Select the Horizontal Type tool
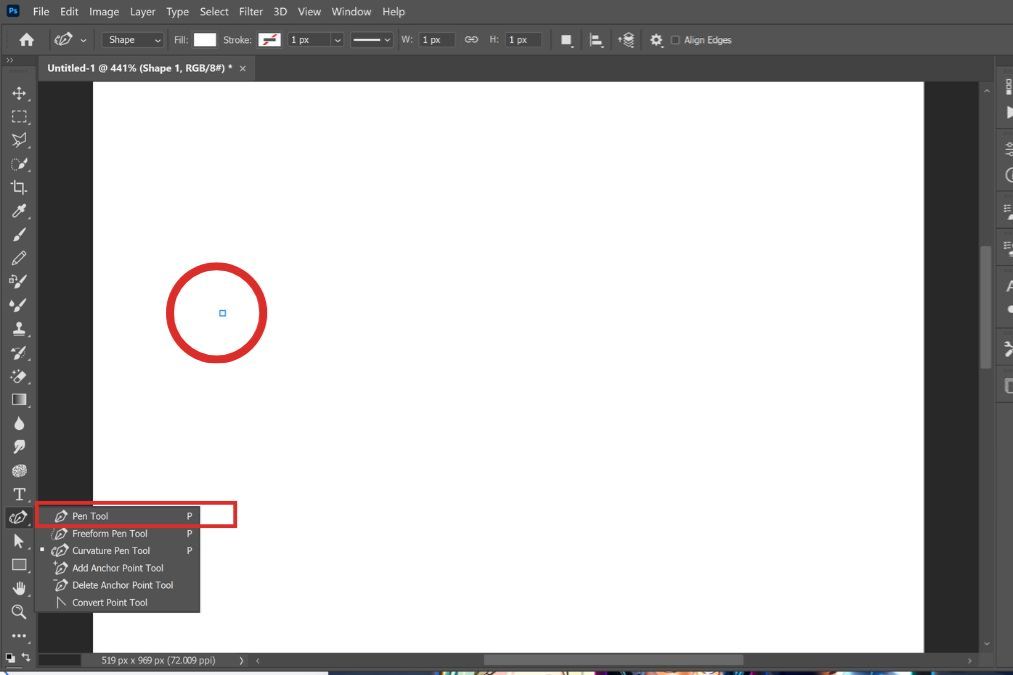 pos(18,494)
